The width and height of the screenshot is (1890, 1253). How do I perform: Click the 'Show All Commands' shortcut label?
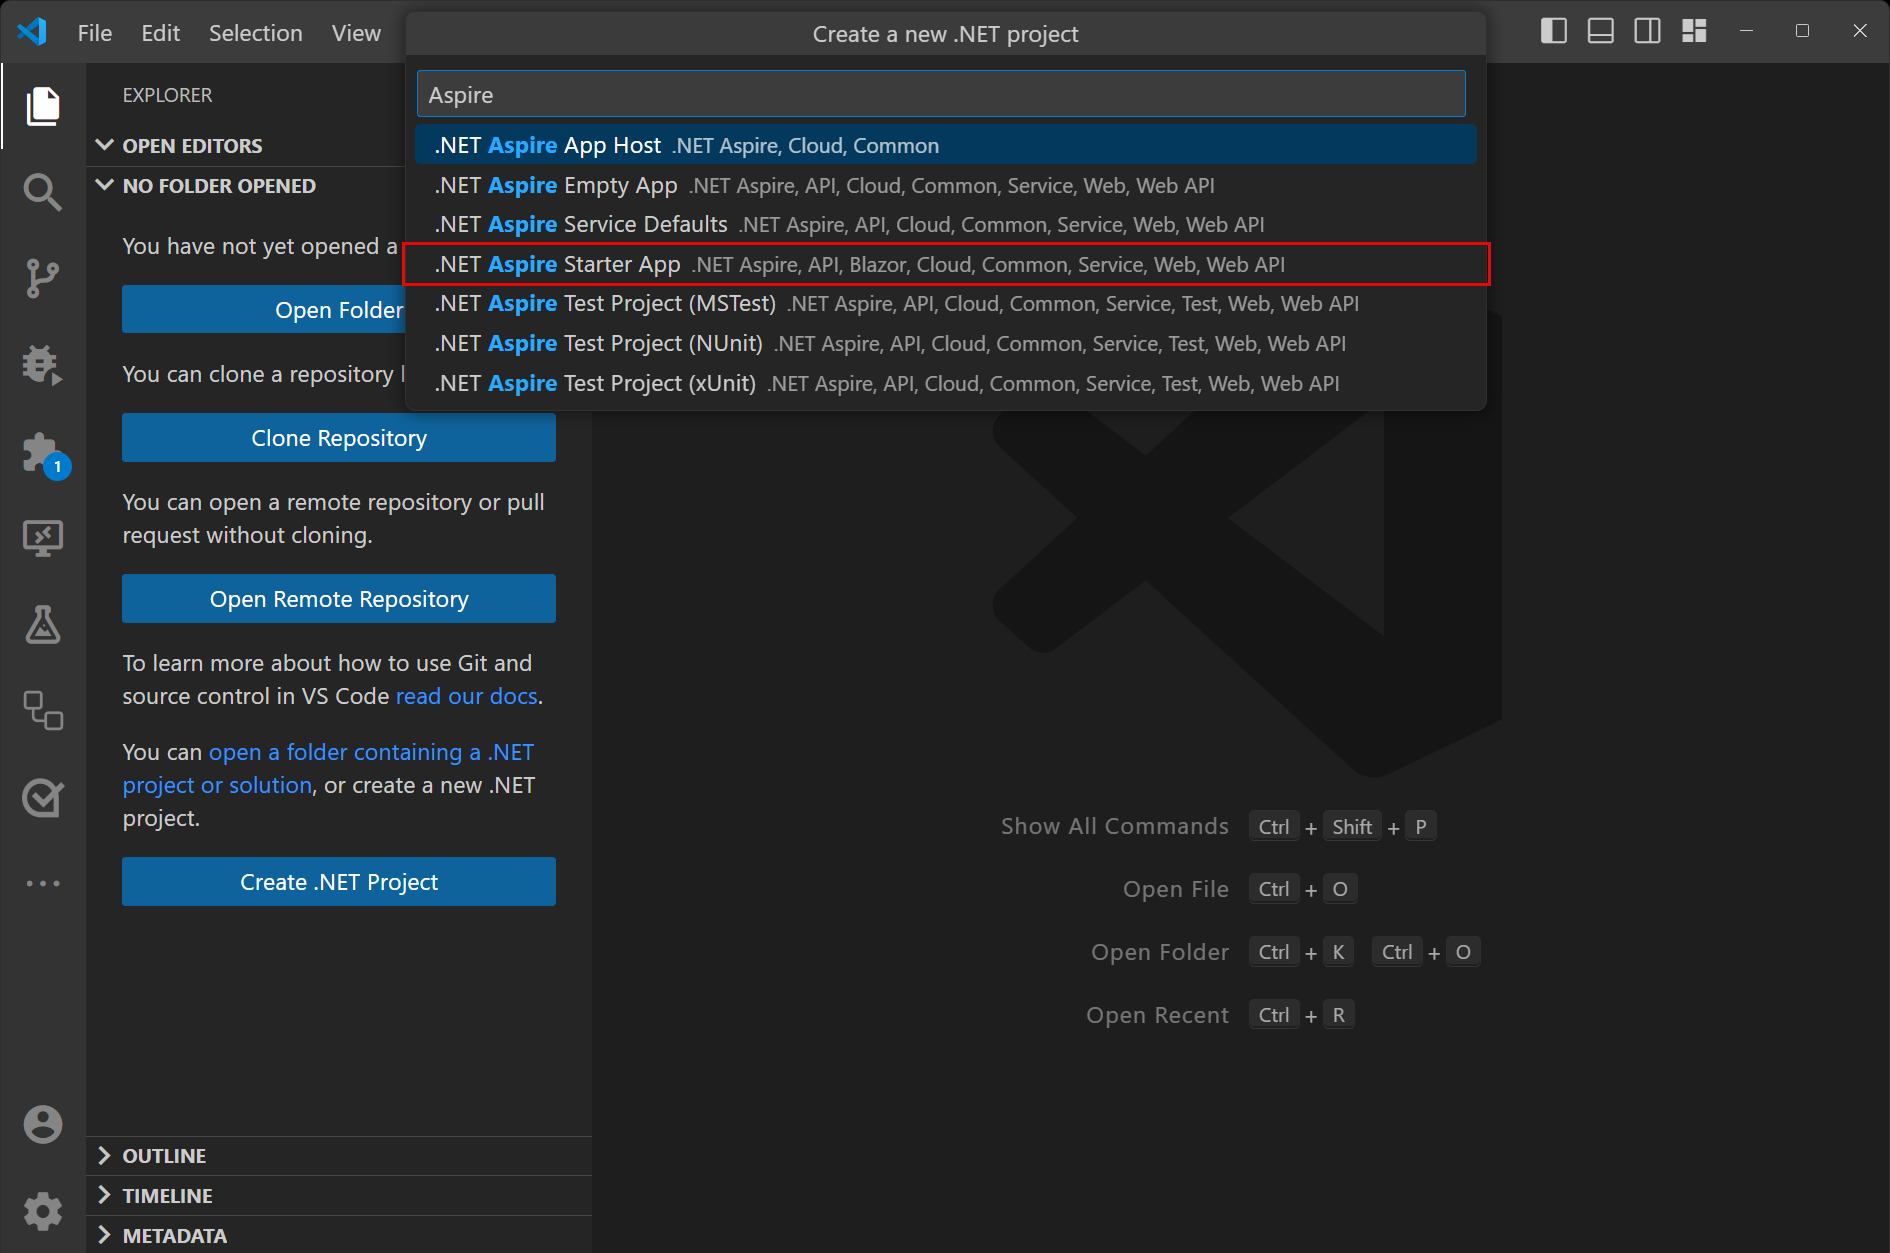[1115, 826]
